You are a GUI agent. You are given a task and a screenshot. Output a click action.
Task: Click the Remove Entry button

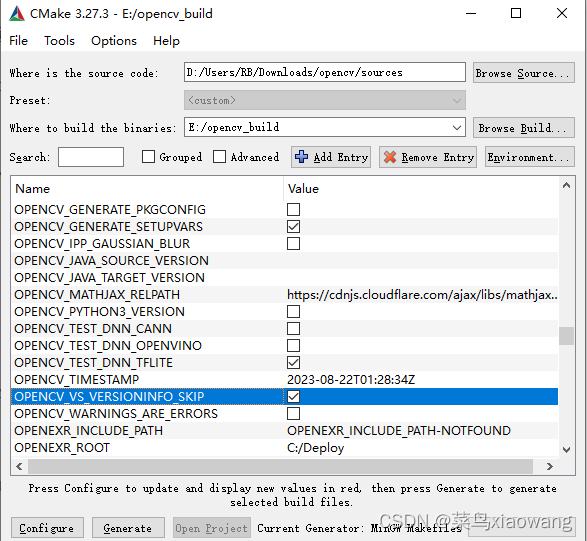[428, 157]
